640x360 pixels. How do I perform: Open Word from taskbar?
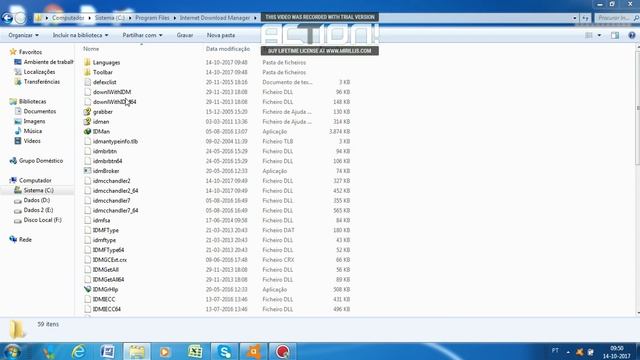pos(107,351)
